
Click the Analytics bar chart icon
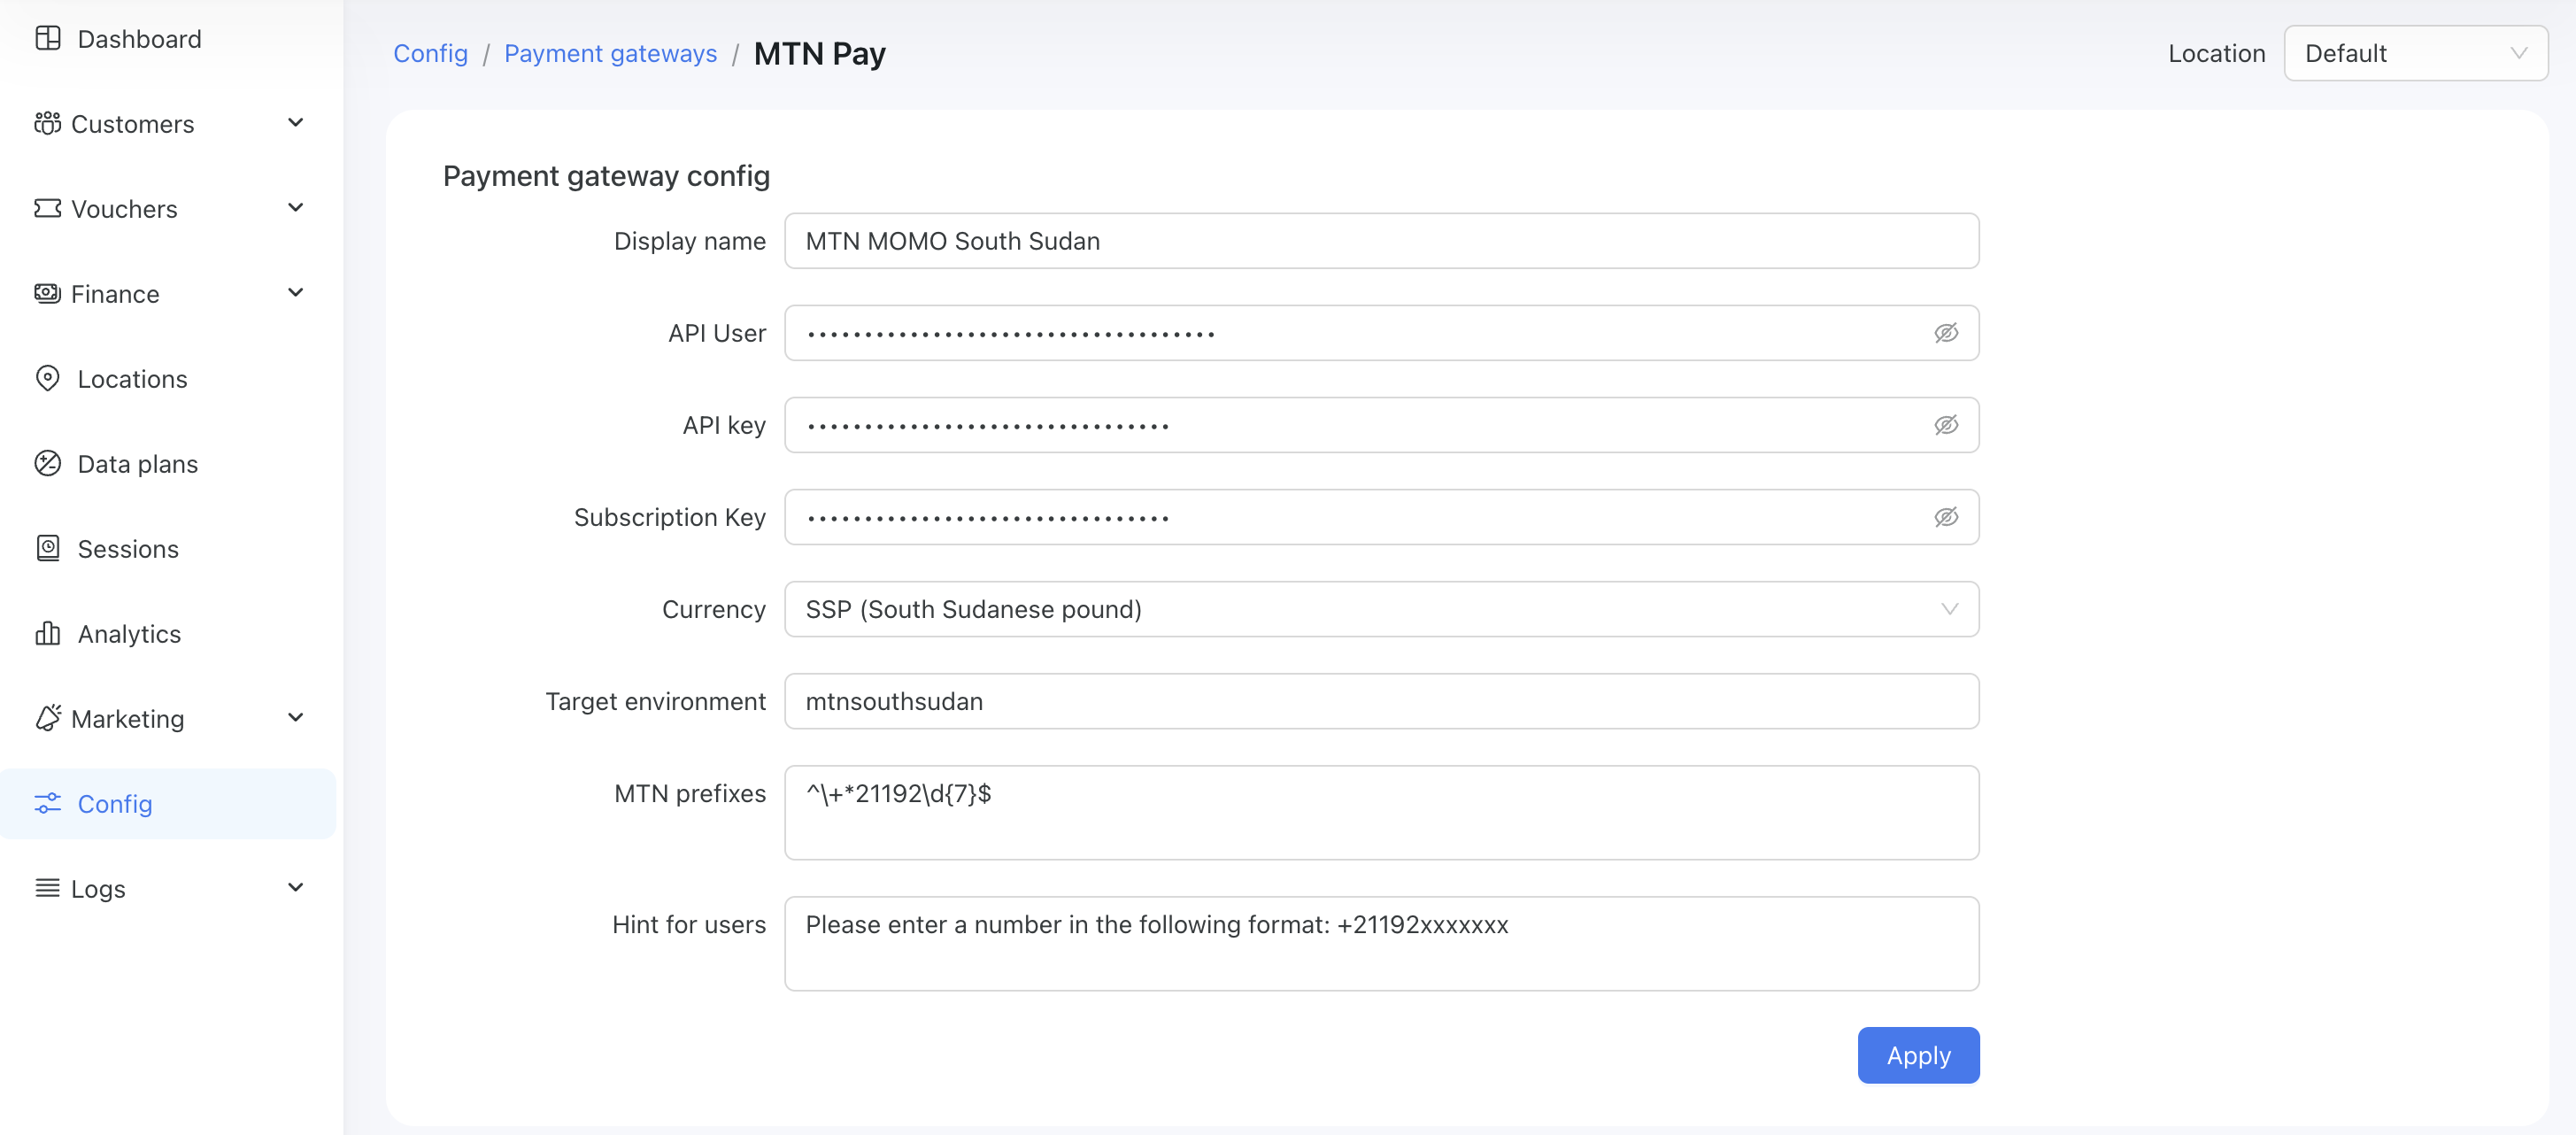tap(47, 633)
